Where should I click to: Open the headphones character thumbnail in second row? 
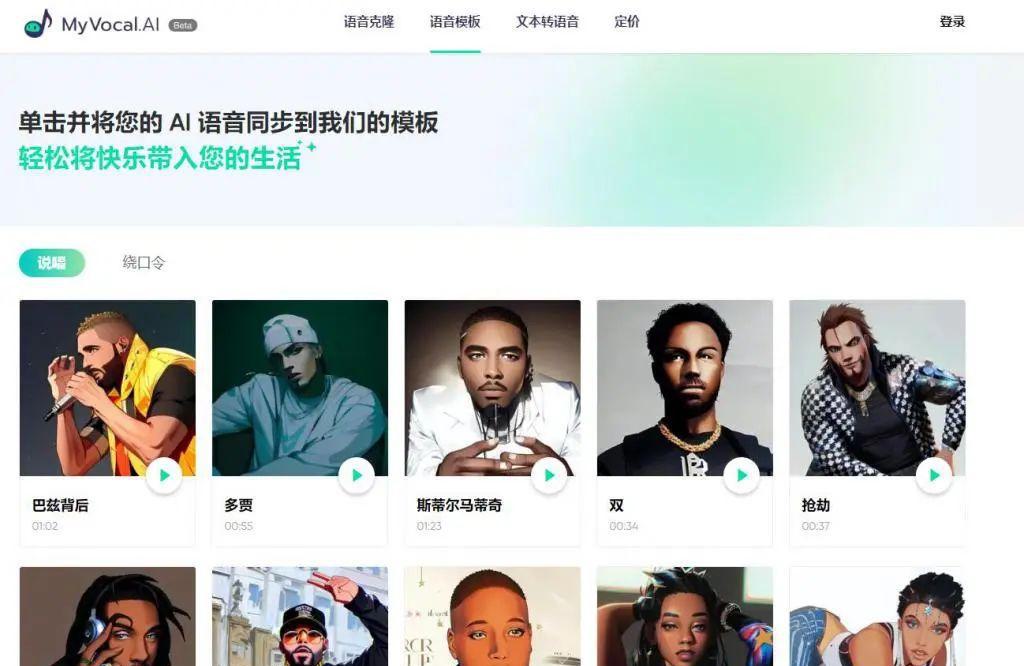click(x=108, y=616)
